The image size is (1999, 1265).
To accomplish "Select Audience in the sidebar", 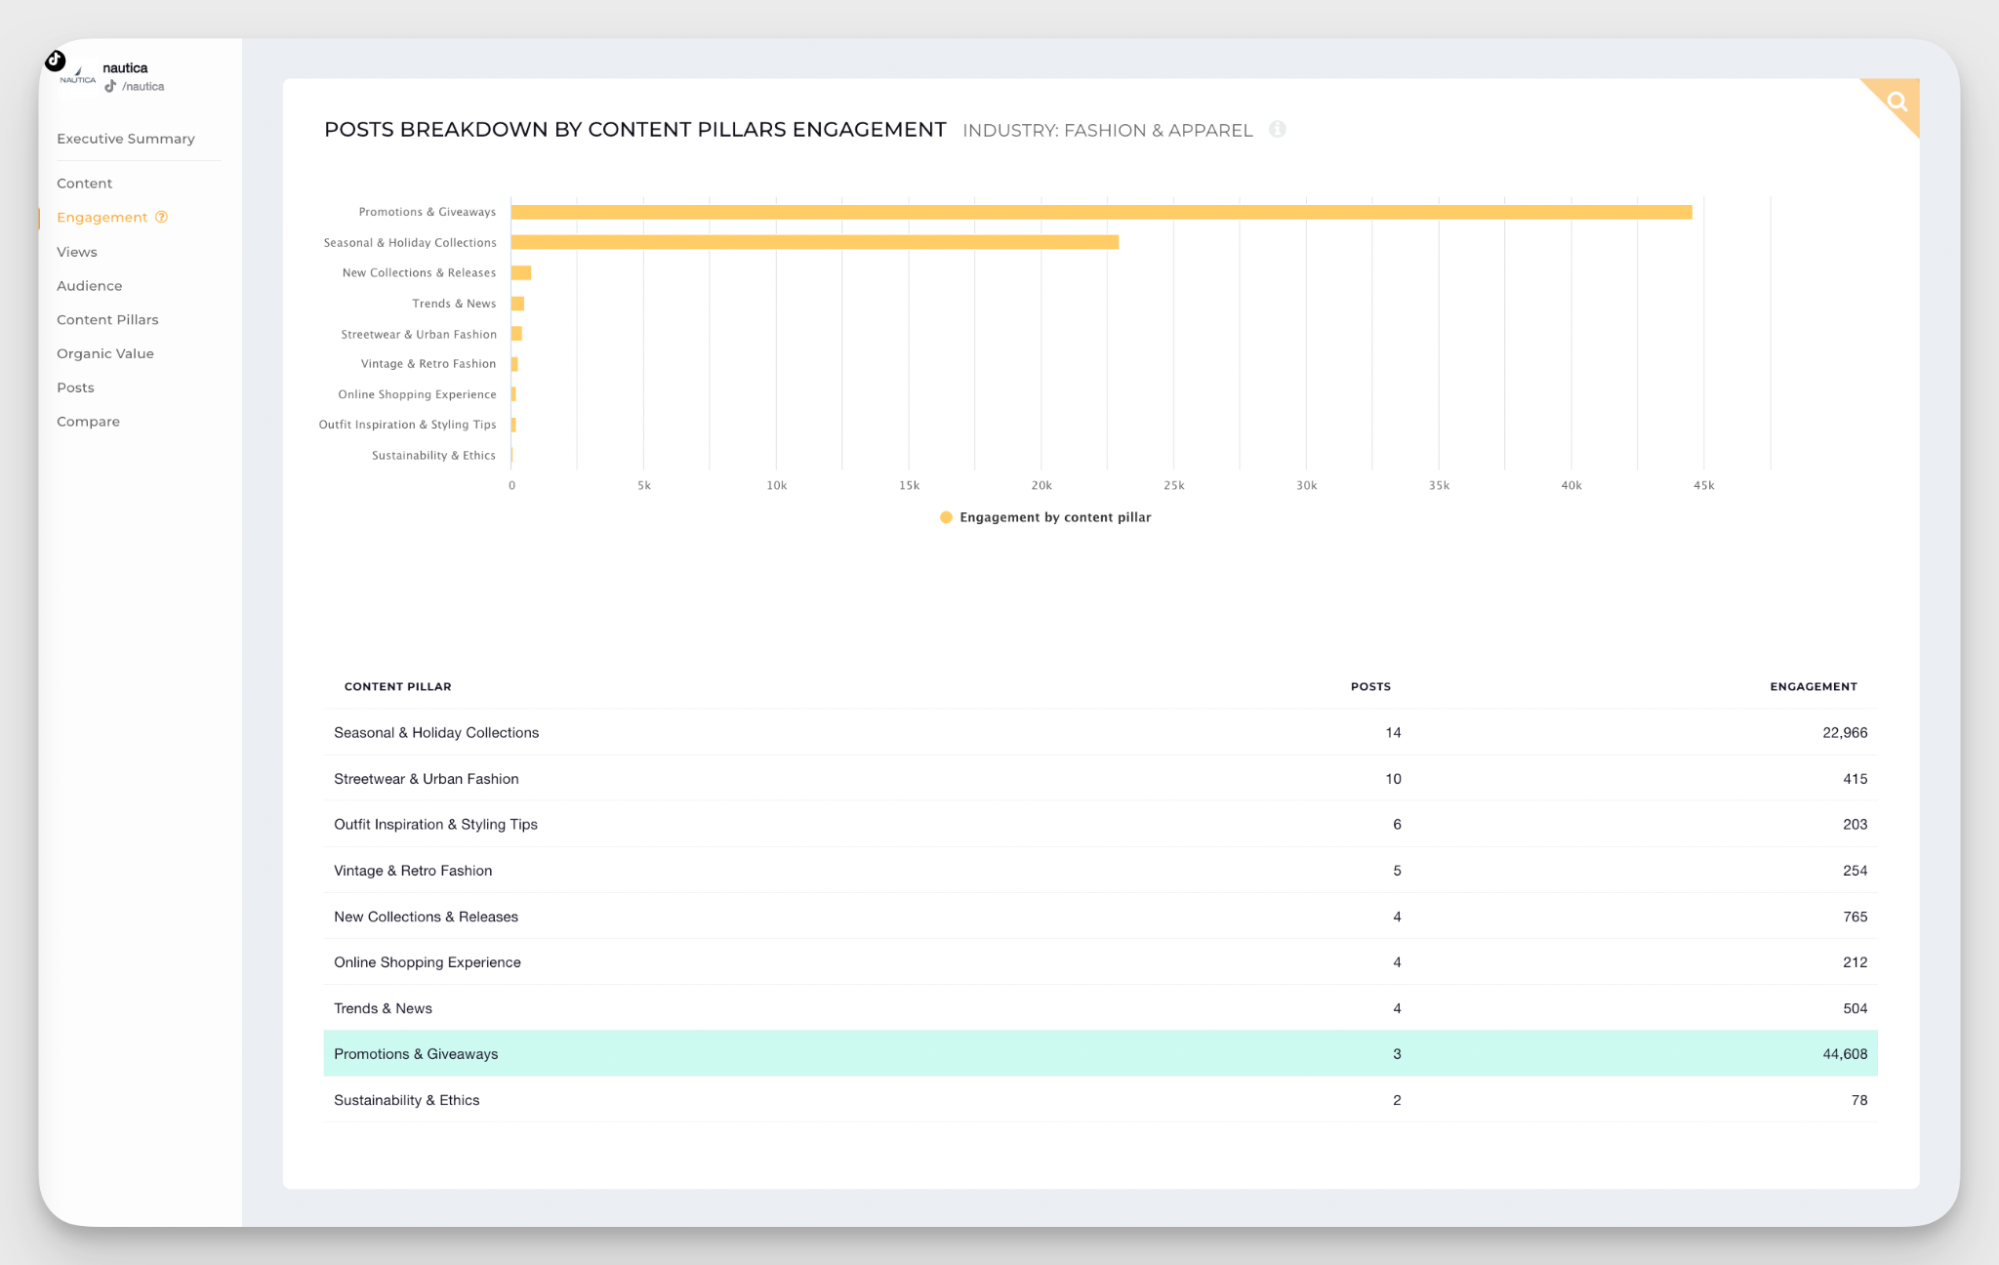I will click(x=89, y=285).
